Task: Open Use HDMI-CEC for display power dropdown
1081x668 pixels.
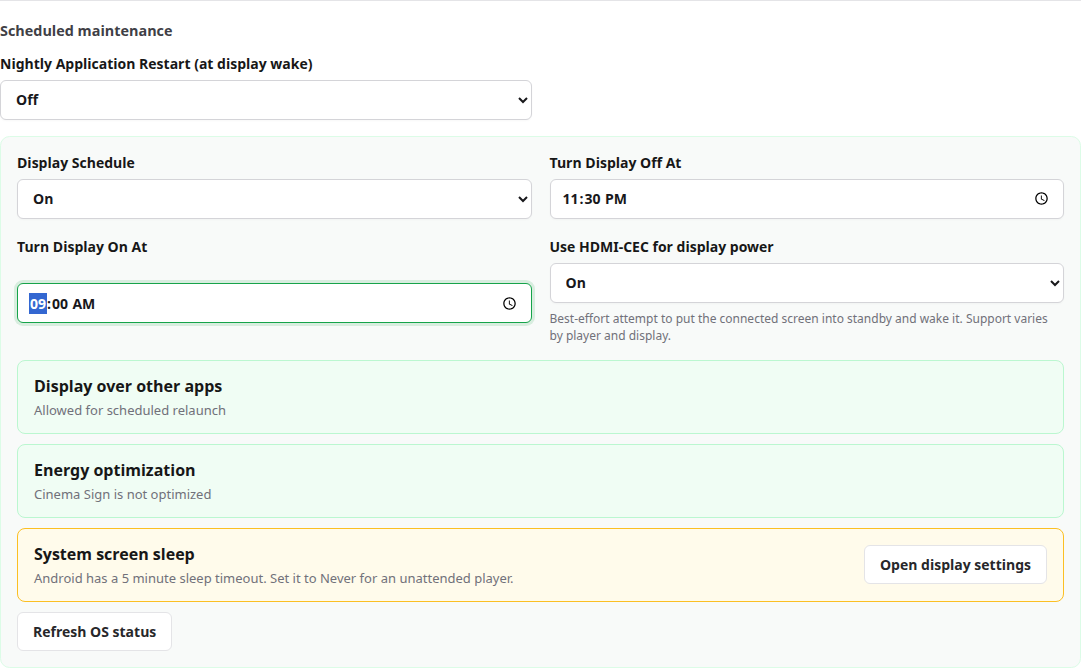Action: (x=807, y=283)
